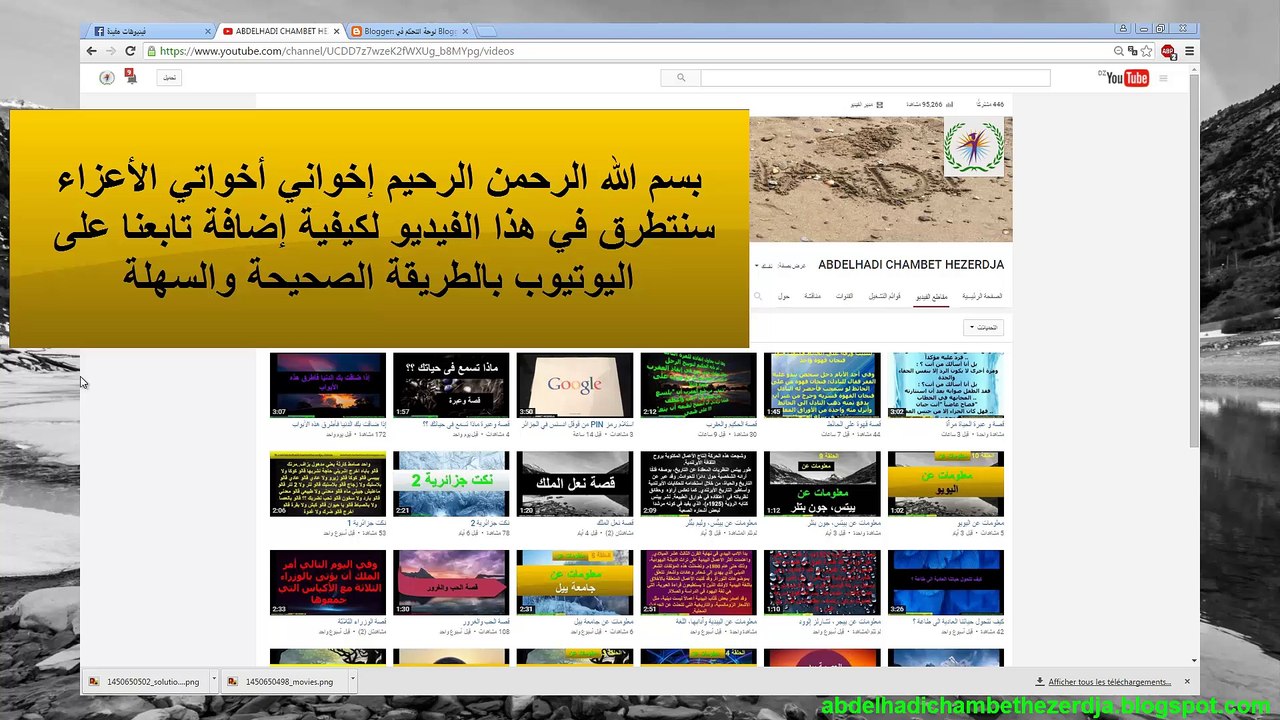
Task: Open the account avatar in YouTube header
Action: pos(106,77)
